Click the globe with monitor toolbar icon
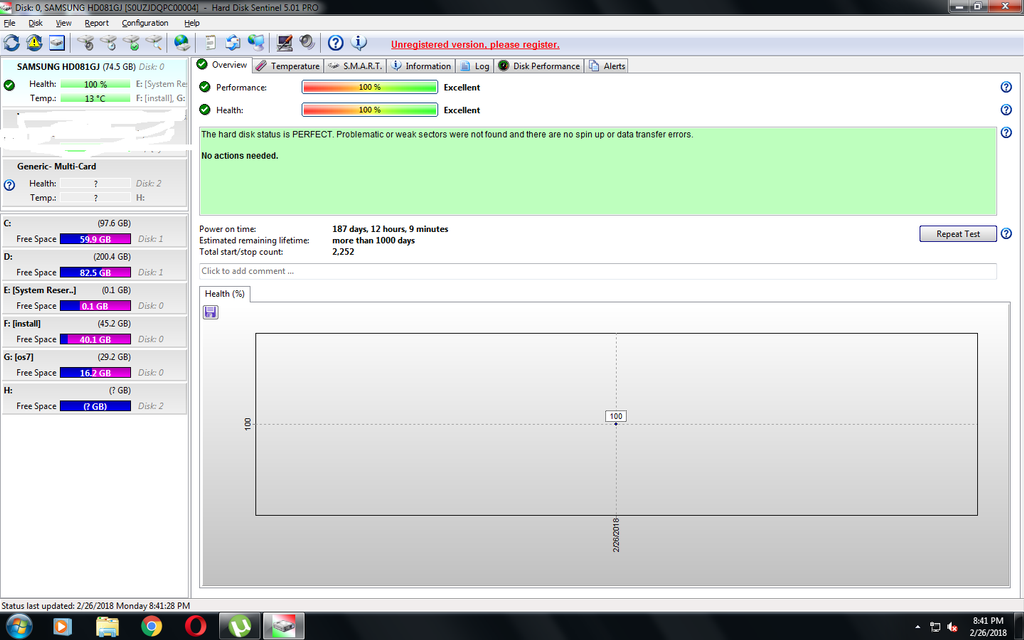The height and width of the screenshot is (640, 1024). tap(256, 43)
